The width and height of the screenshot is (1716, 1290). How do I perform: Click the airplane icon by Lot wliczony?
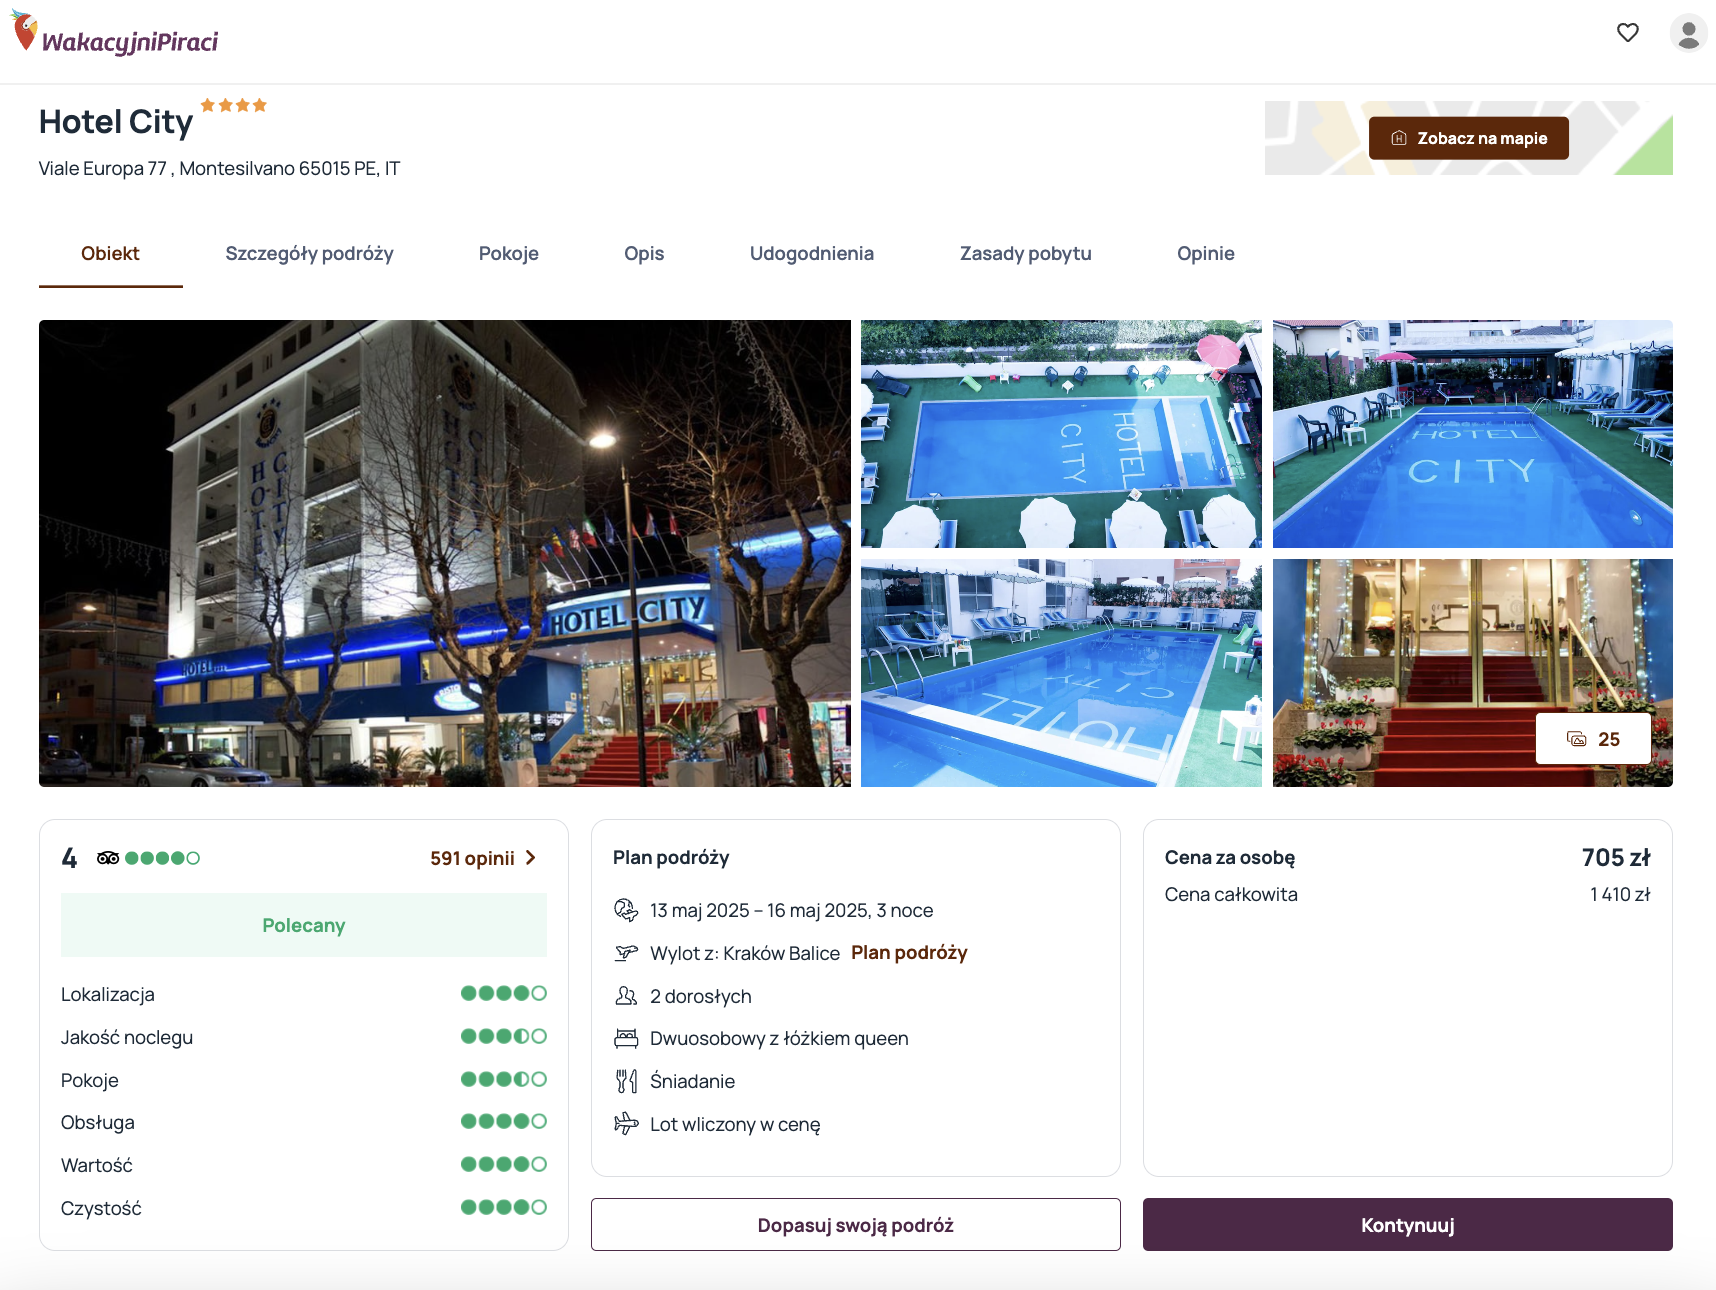[x=626, y=1124]
